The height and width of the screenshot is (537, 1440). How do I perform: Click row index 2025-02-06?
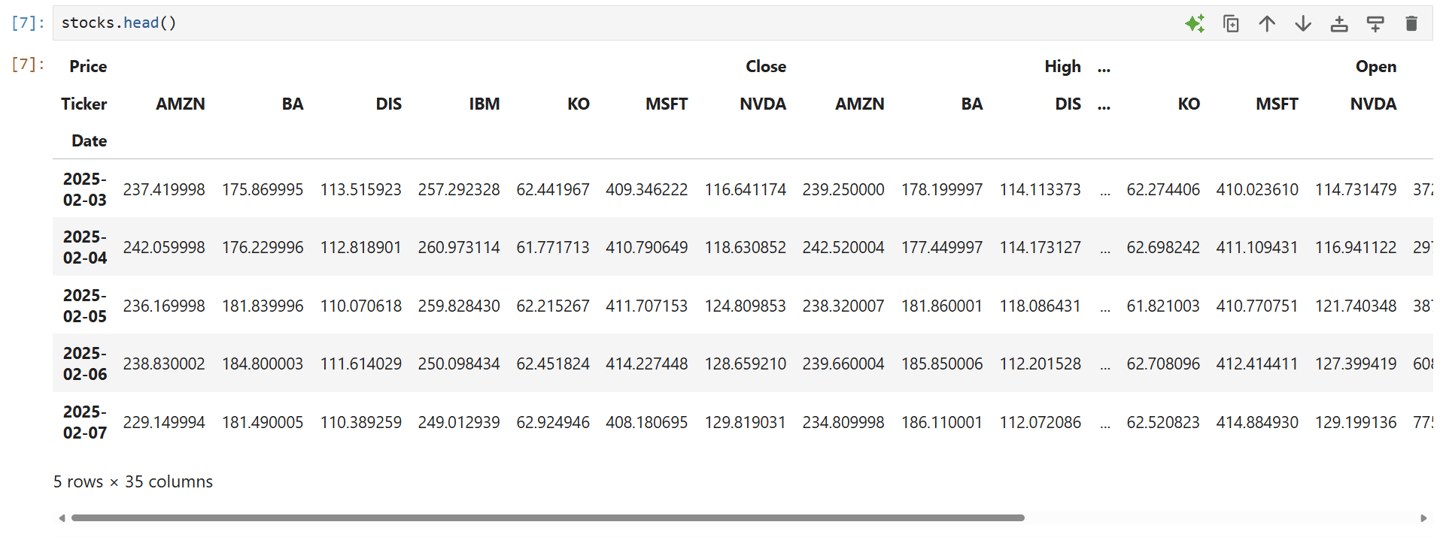(x=84, y=363)
